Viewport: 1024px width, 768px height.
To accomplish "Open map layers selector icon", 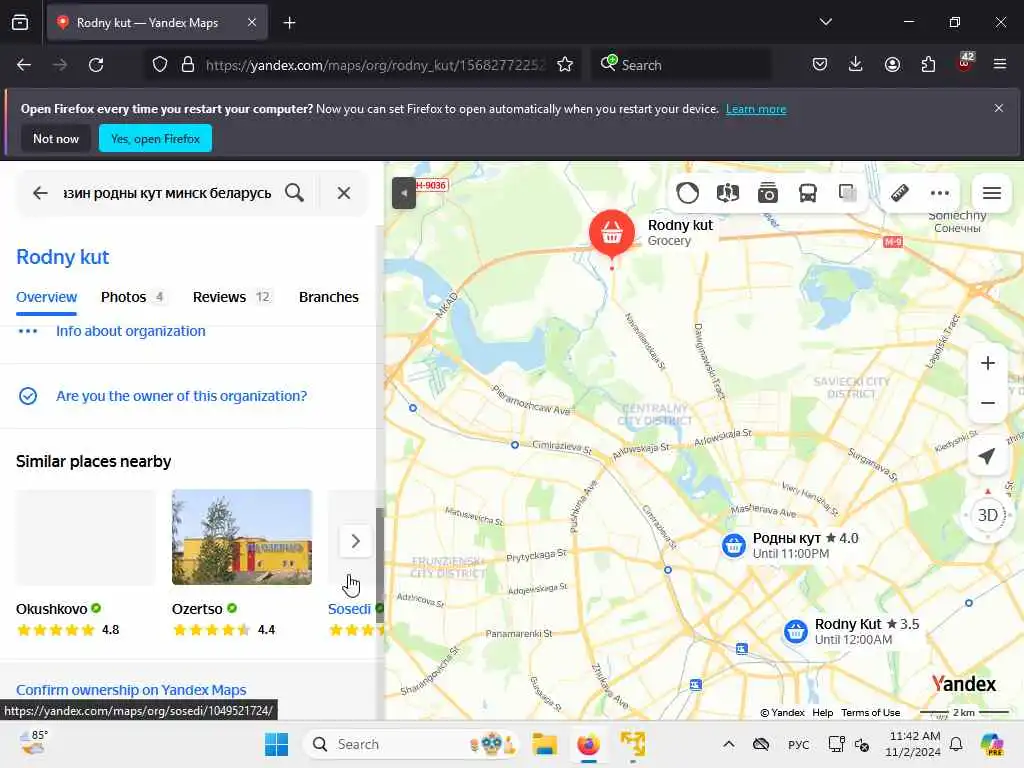I will (x=728, y=193).
